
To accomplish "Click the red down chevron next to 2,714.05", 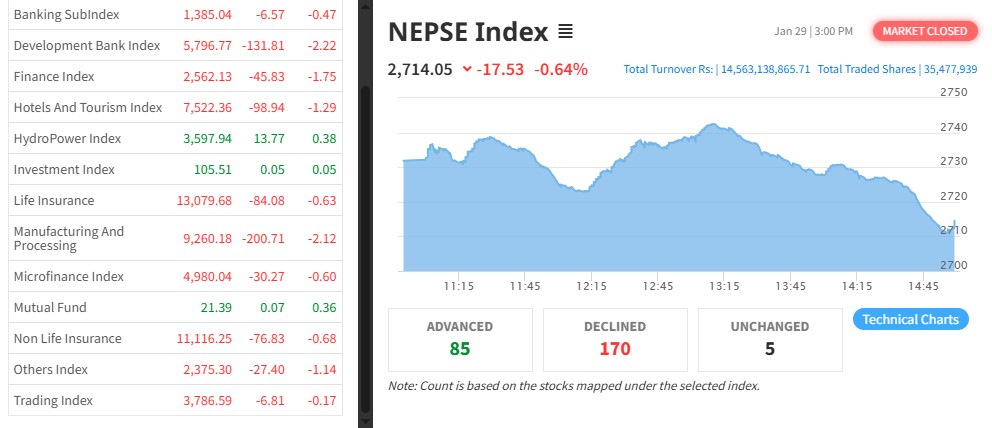I will 467,69.
